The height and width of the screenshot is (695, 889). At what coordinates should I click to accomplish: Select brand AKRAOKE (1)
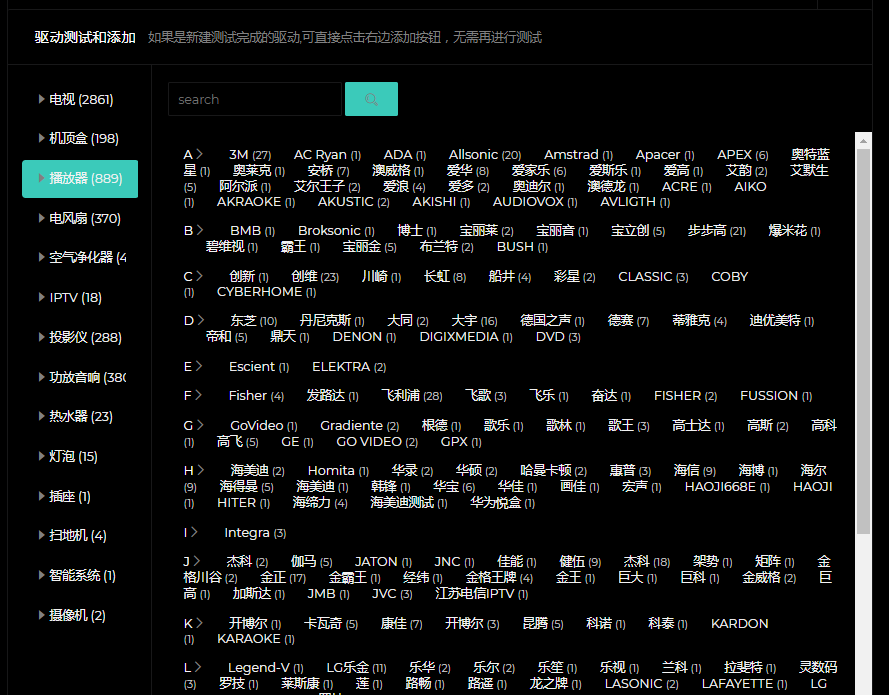tap(256, 202)
